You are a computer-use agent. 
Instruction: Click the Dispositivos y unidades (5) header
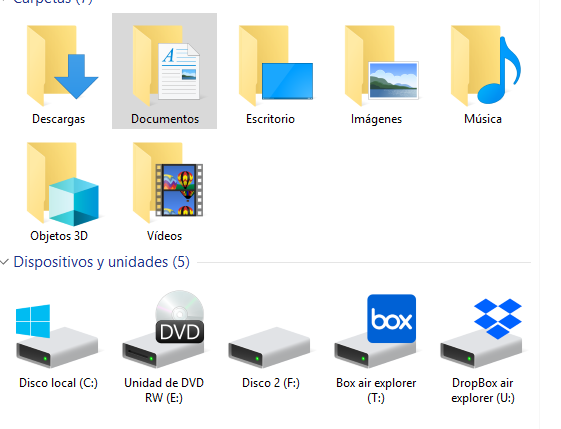click(x=102, y=262)
